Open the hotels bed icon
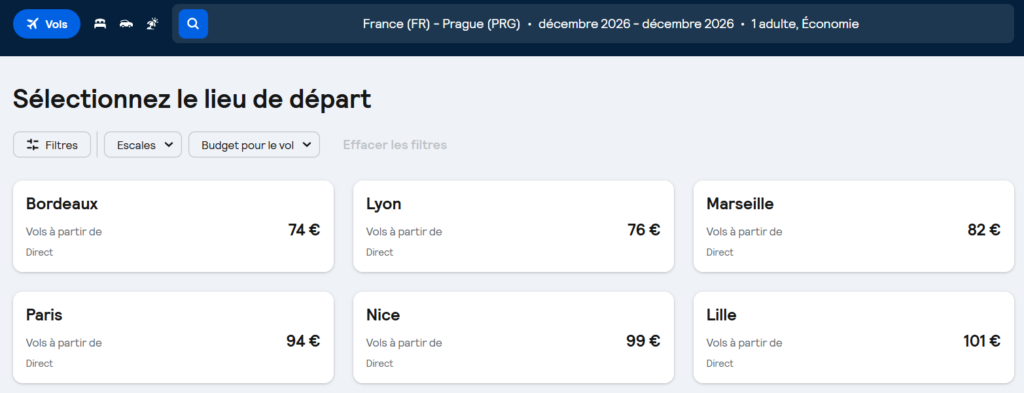 100,24
